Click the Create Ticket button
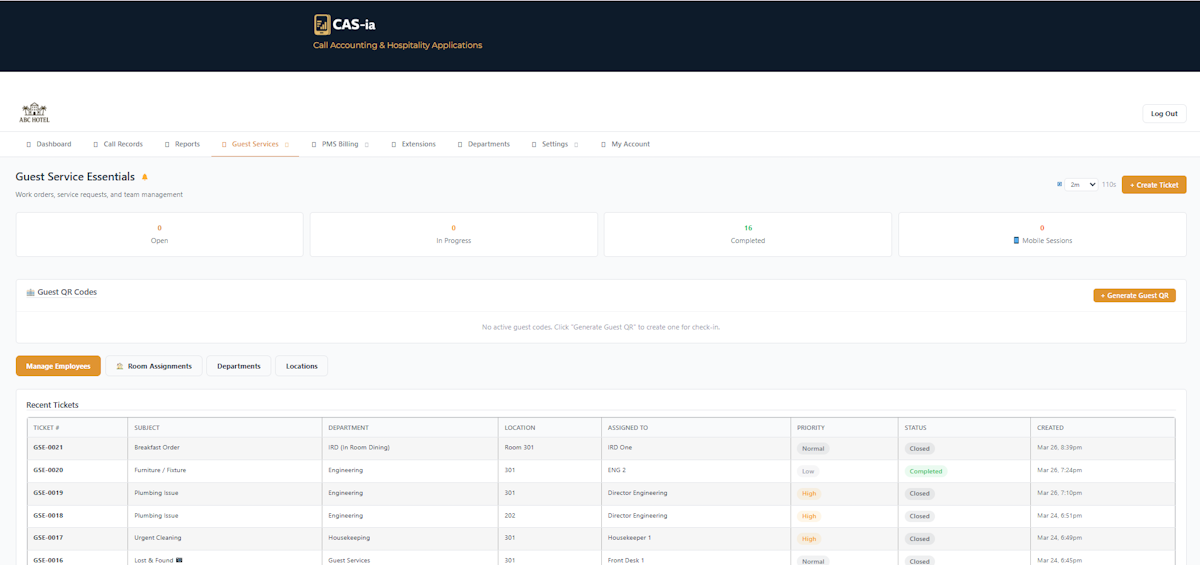The height and width of the screenshot is (565, 1200). [1154, 184]
